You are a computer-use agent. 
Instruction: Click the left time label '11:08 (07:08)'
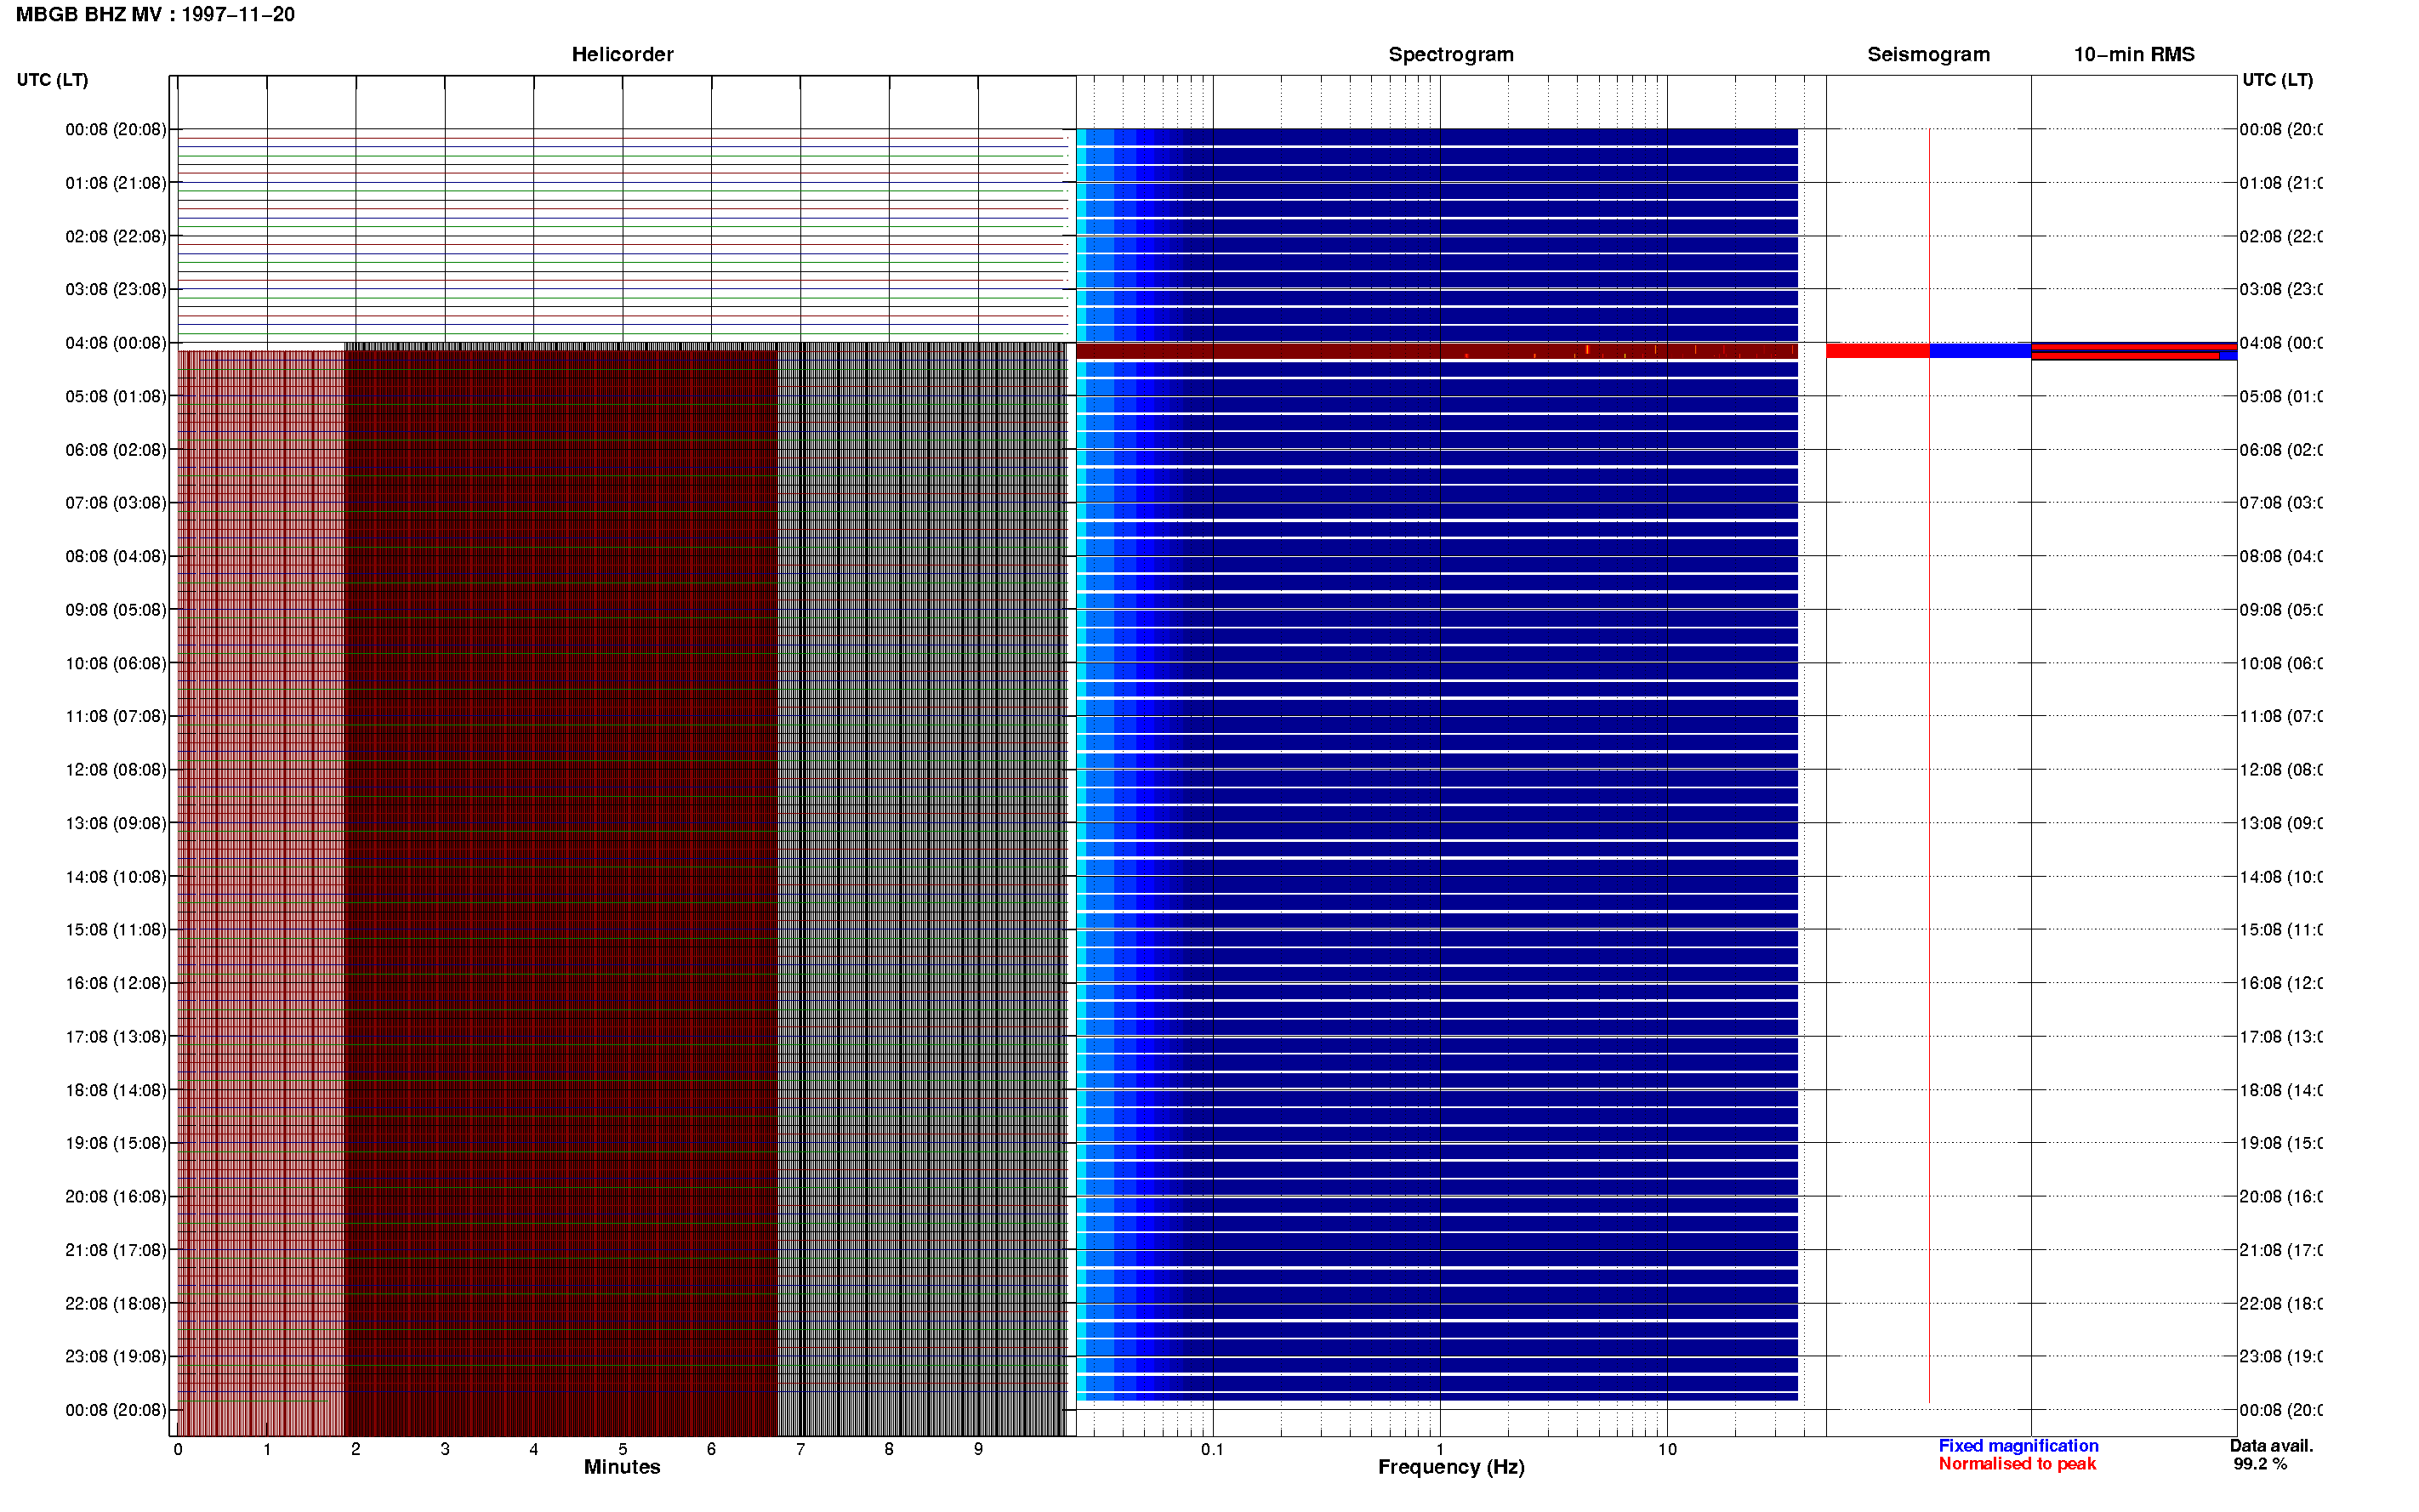116,717
